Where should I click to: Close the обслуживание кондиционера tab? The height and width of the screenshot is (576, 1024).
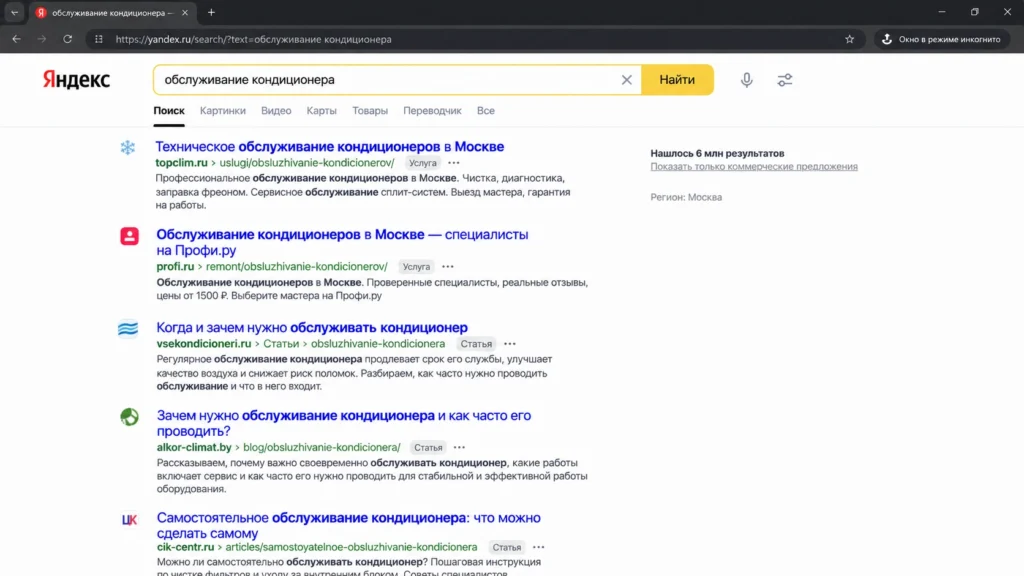(185, 12)
